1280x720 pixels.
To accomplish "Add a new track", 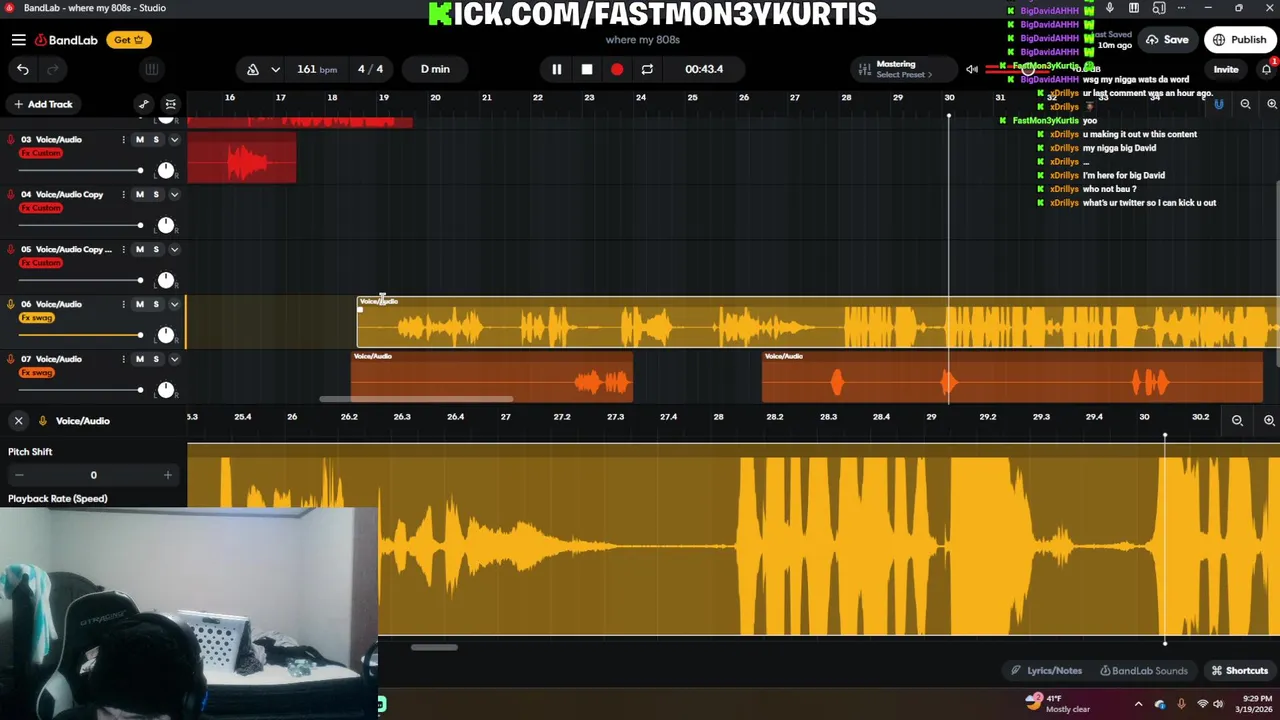I will pyautogui.click(x=43, y=104).
